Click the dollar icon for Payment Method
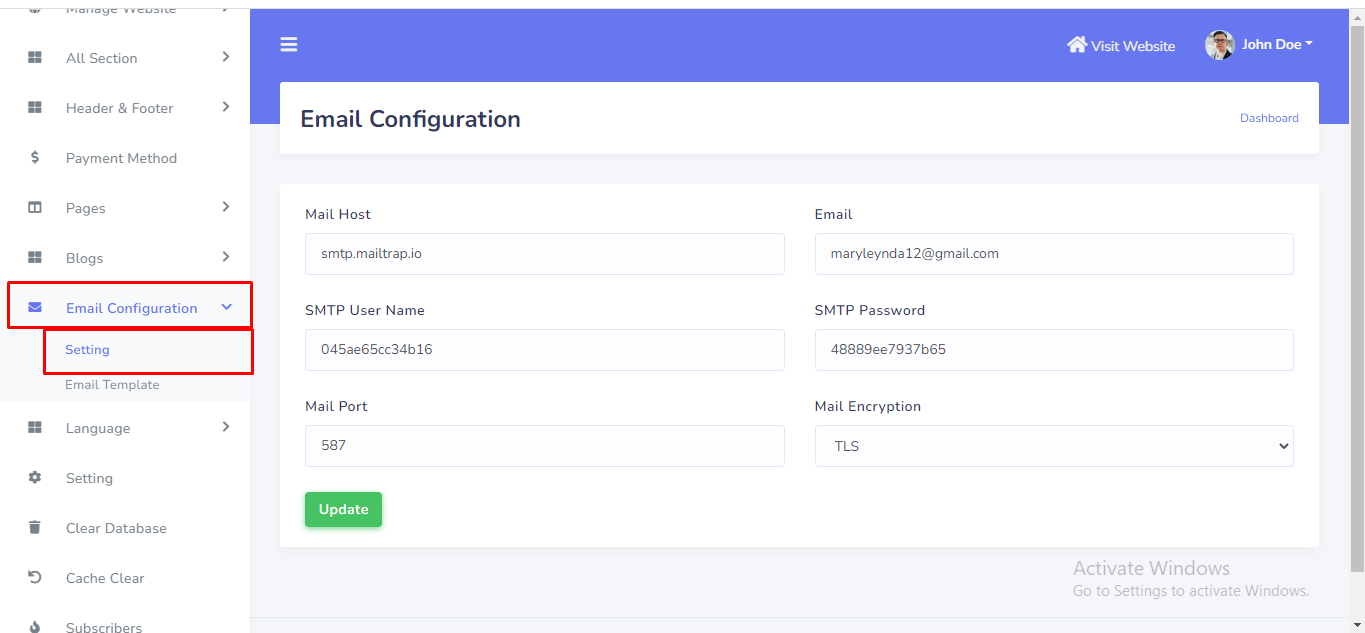 35,158
